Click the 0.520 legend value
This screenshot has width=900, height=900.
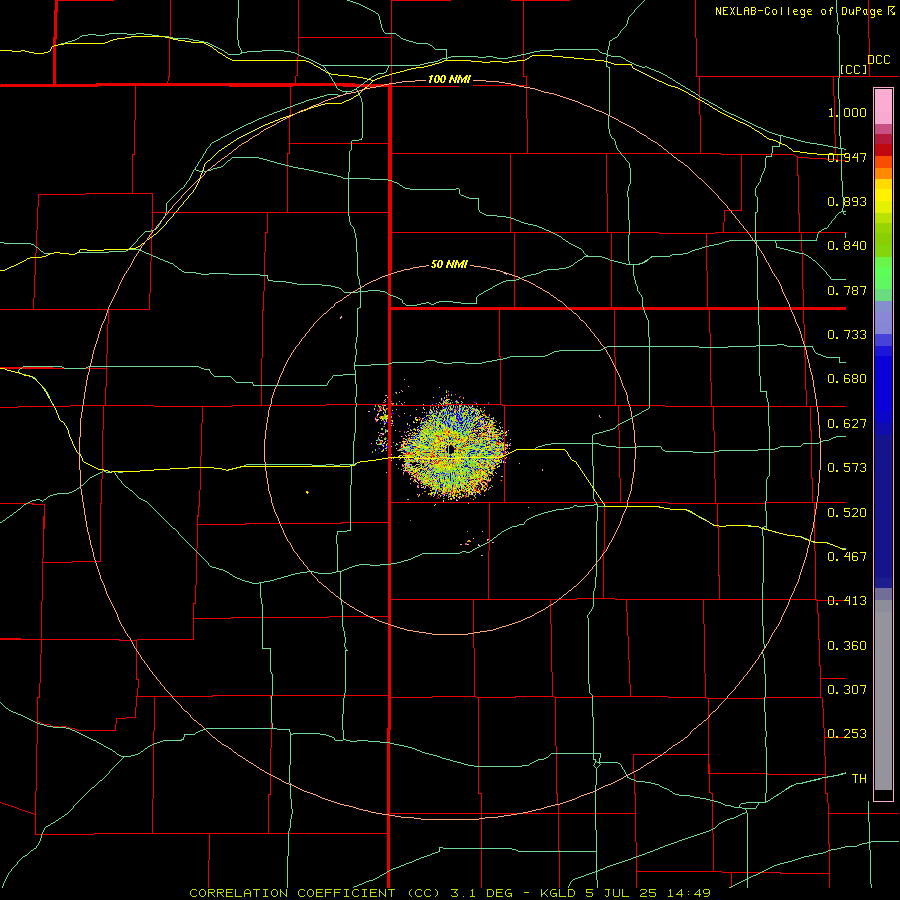[x=847, y=512]
